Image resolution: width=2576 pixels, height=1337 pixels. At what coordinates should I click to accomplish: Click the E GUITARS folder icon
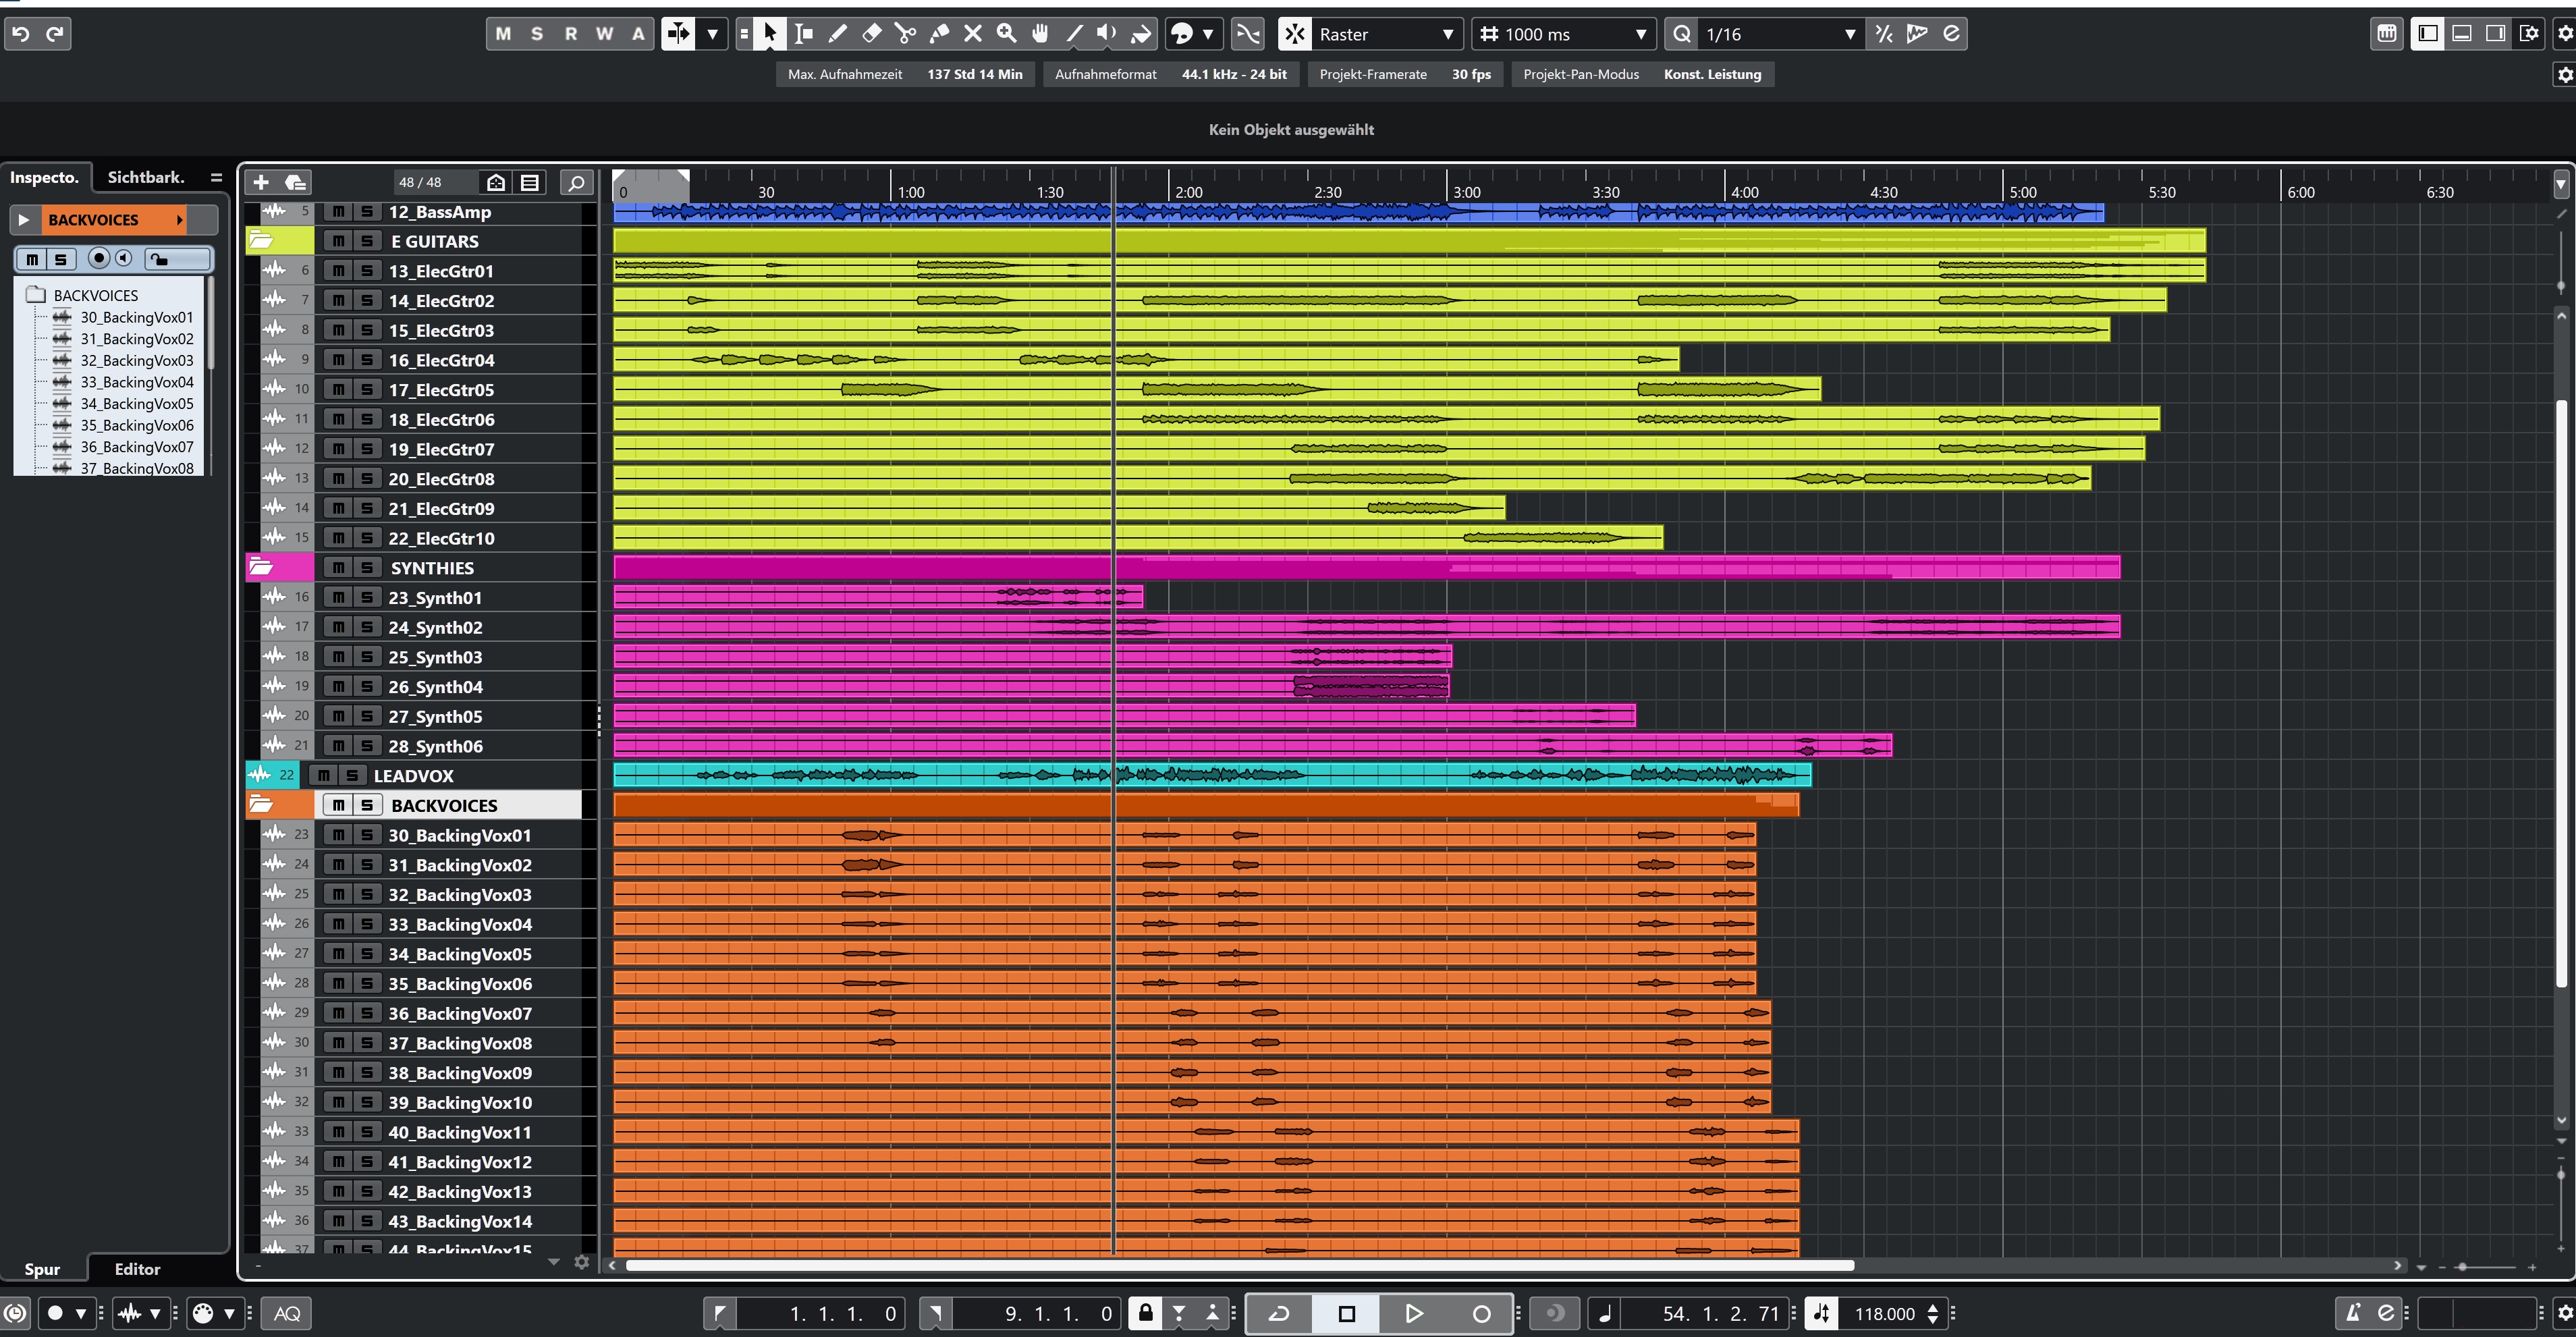(261, 240)
